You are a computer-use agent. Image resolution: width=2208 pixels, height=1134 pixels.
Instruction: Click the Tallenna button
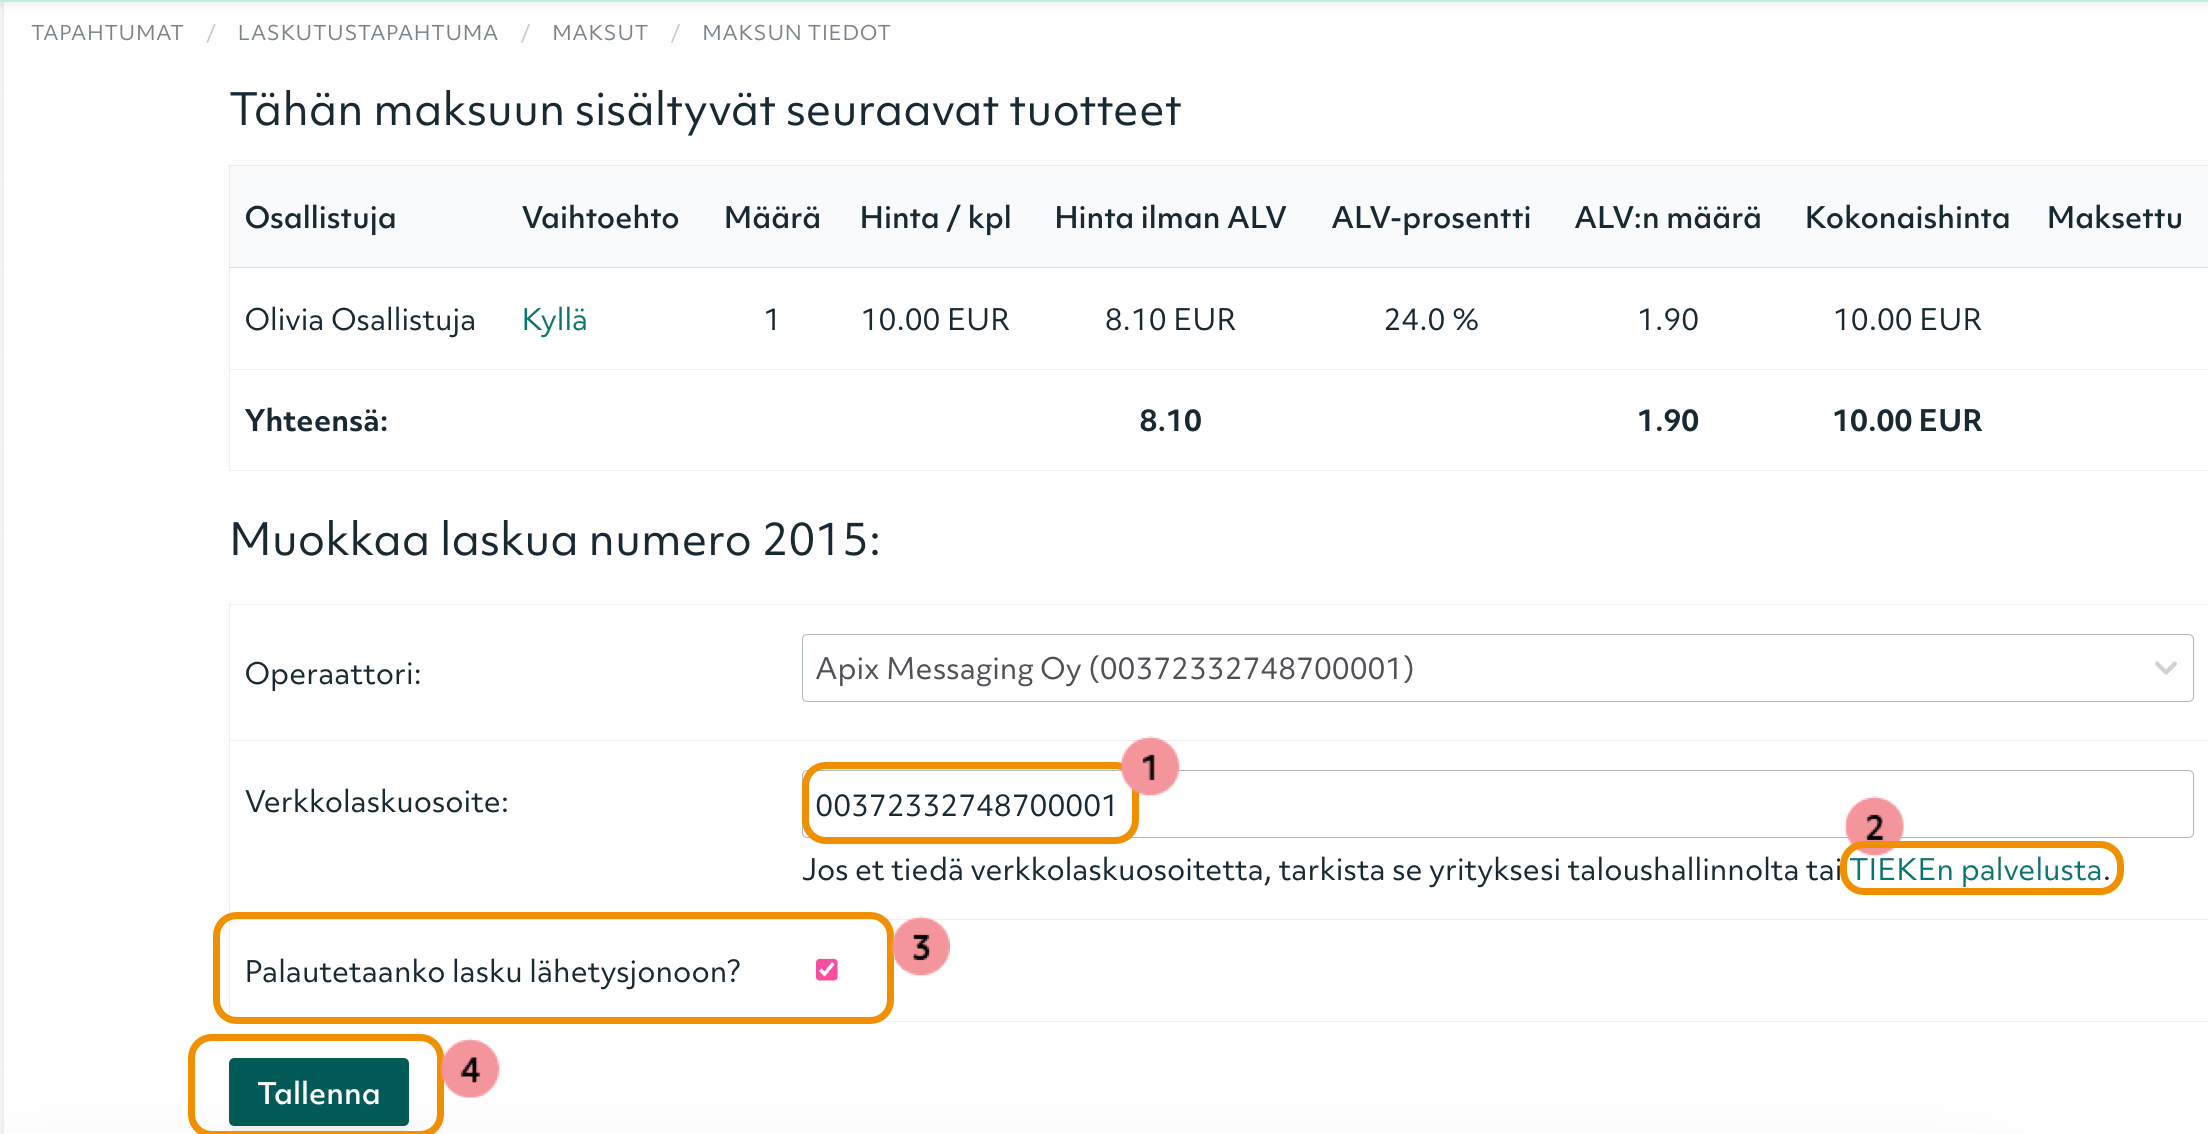[319, 1092]
